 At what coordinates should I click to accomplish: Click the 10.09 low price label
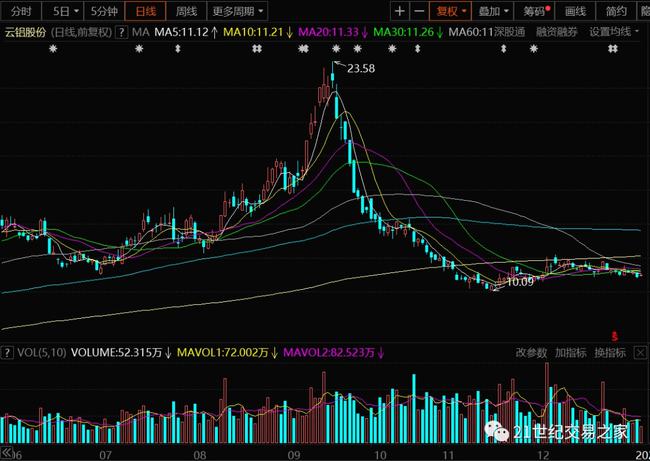520,282
